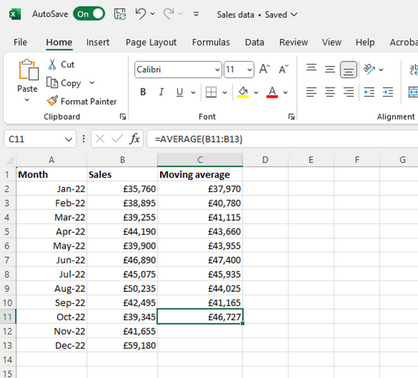Apply red Font Color
Screen dimensions: 418x378
[x=272, y=92]
